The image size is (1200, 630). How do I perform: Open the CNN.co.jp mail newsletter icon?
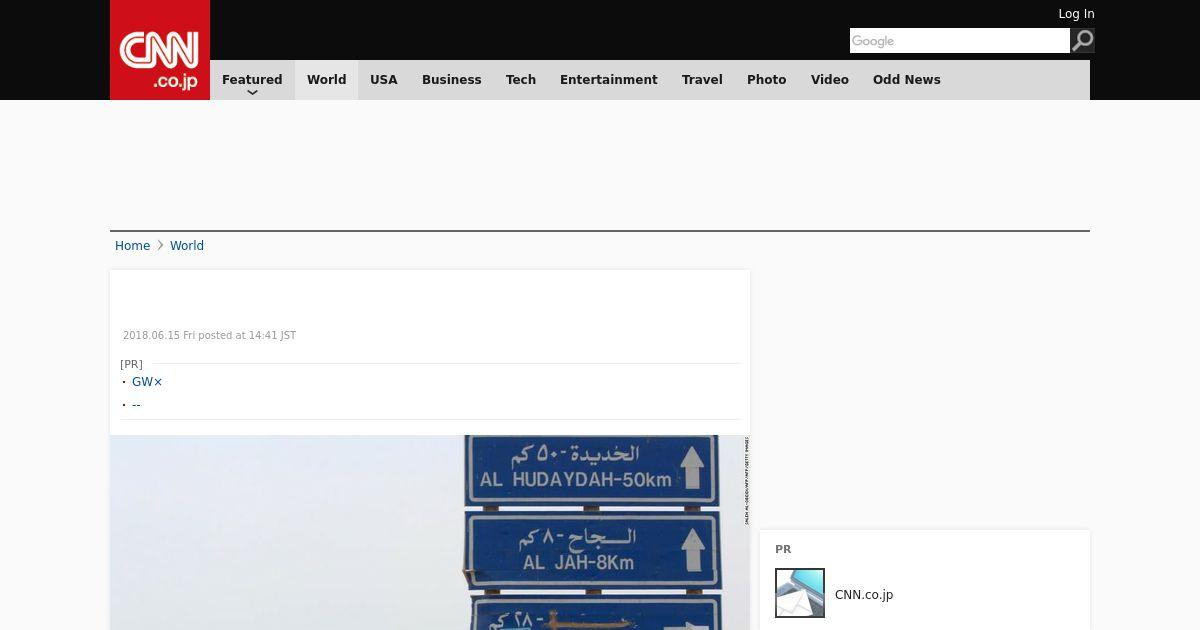[800, 593]
